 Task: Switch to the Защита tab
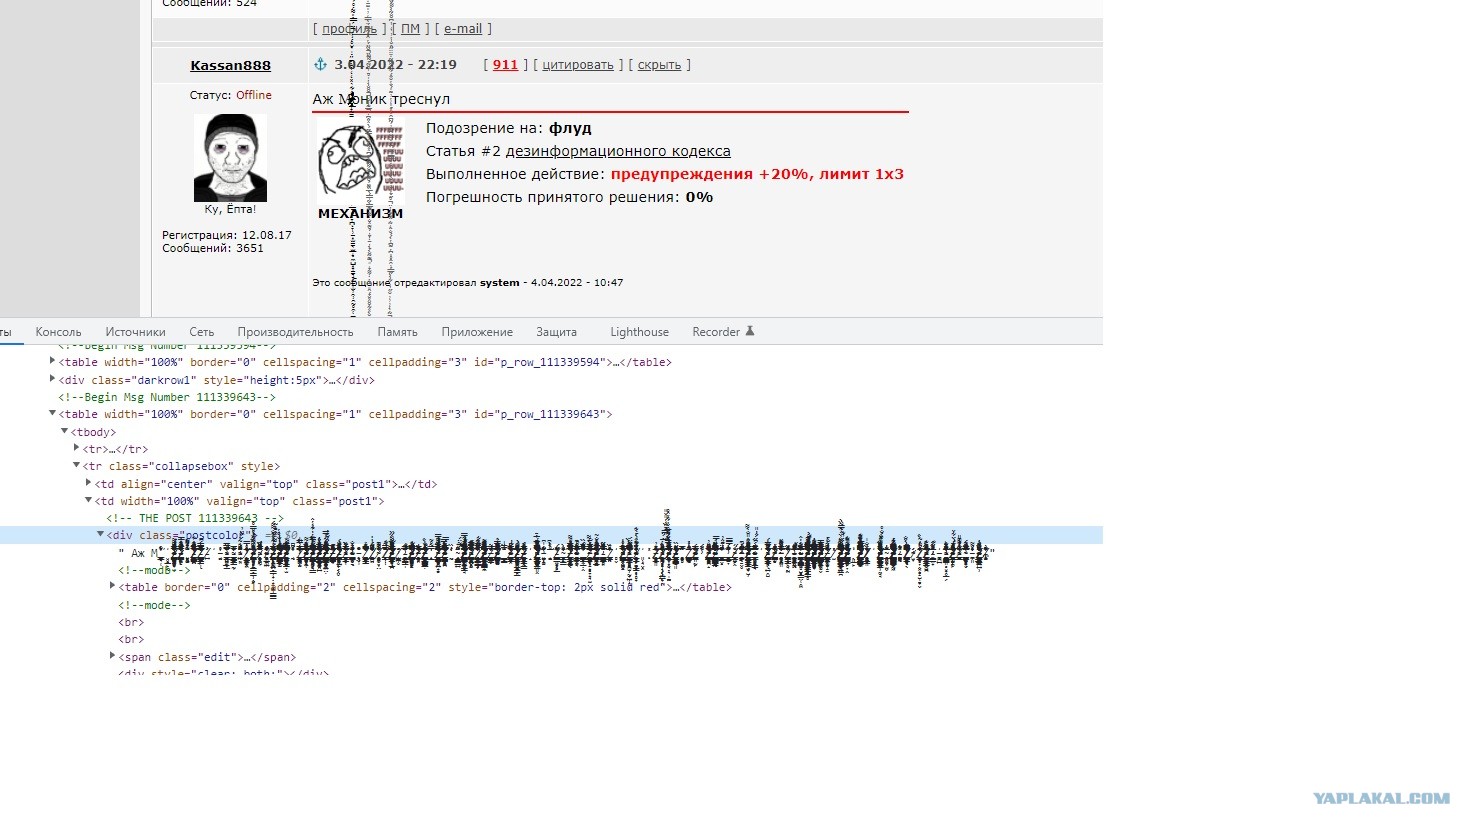(556, 332)
